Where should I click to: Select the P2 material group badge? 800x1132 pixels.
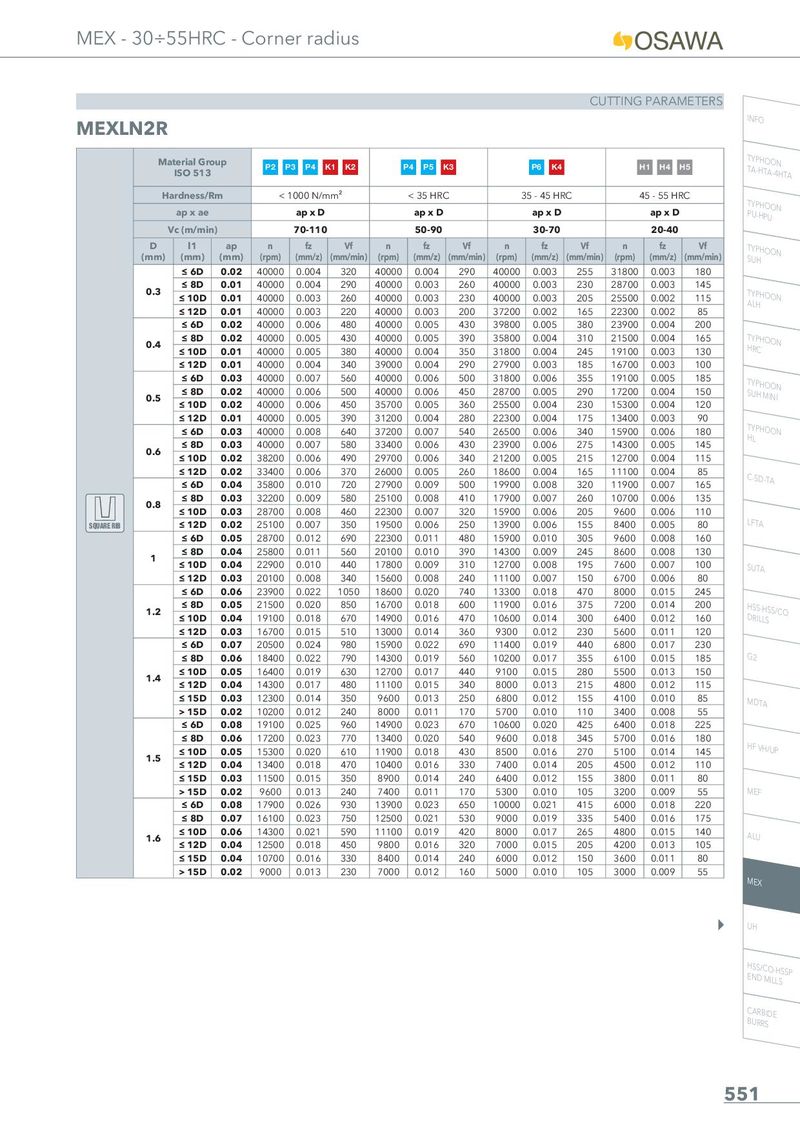[270, 167]
